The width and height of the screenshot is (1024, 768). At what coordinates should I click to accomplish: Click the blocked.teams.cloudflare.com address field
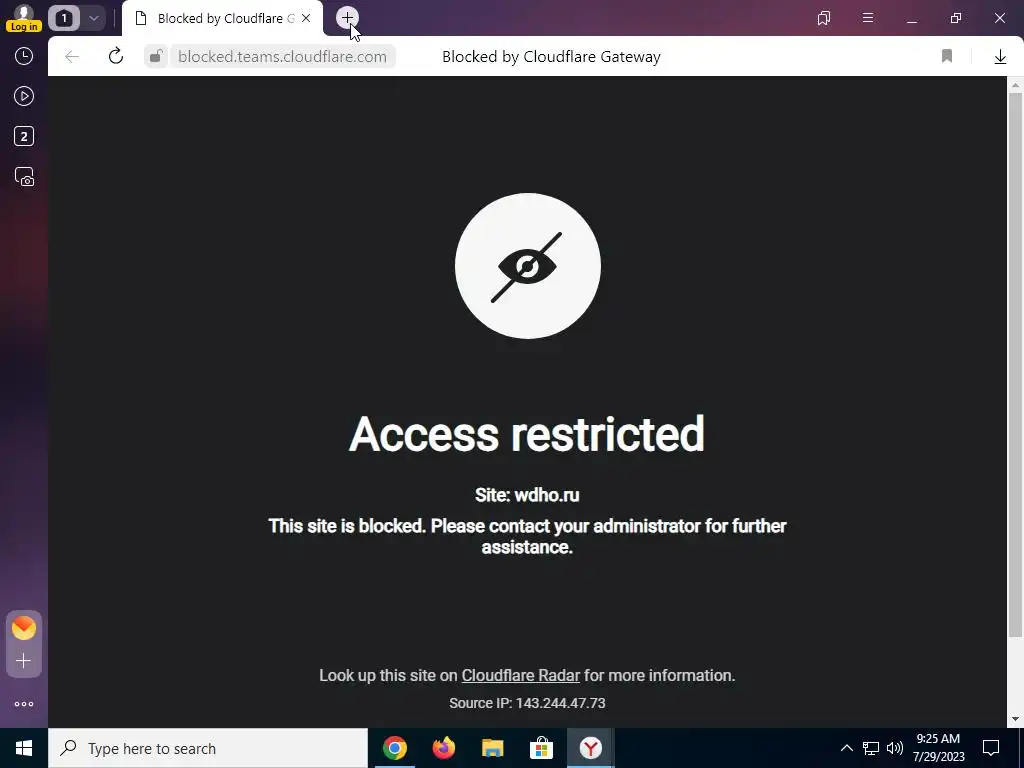[x=282, y=57]
